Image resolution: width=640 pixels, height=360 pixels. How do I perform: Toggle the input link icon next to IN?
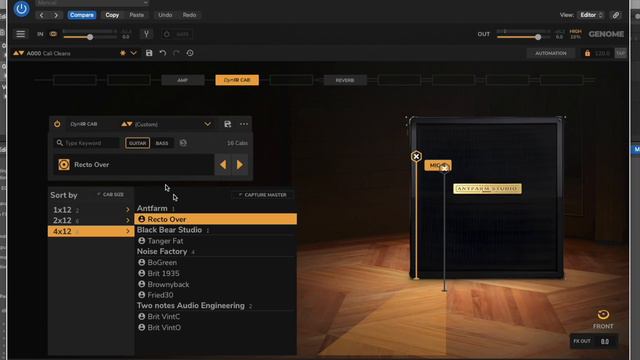click(53, 34)
